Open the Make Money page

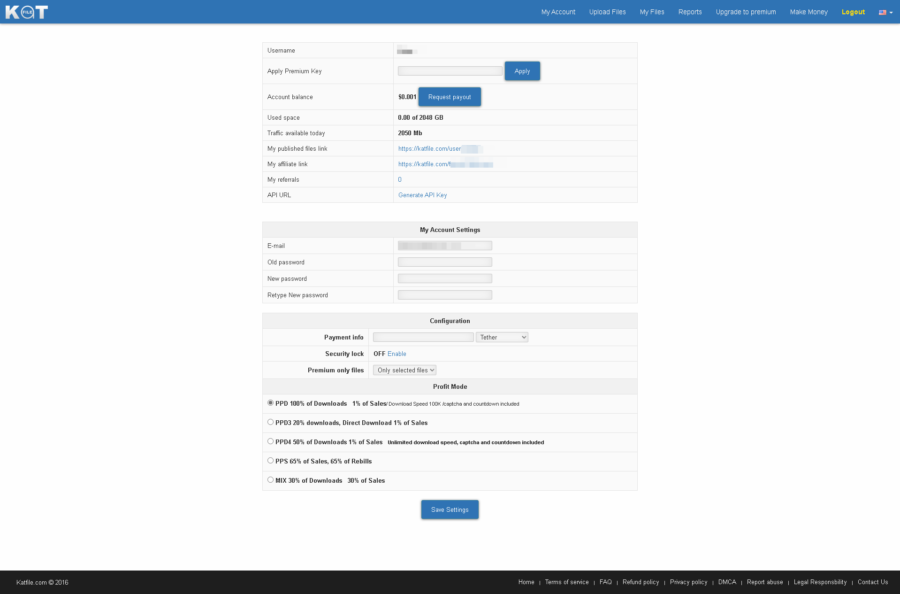(808, 12)
